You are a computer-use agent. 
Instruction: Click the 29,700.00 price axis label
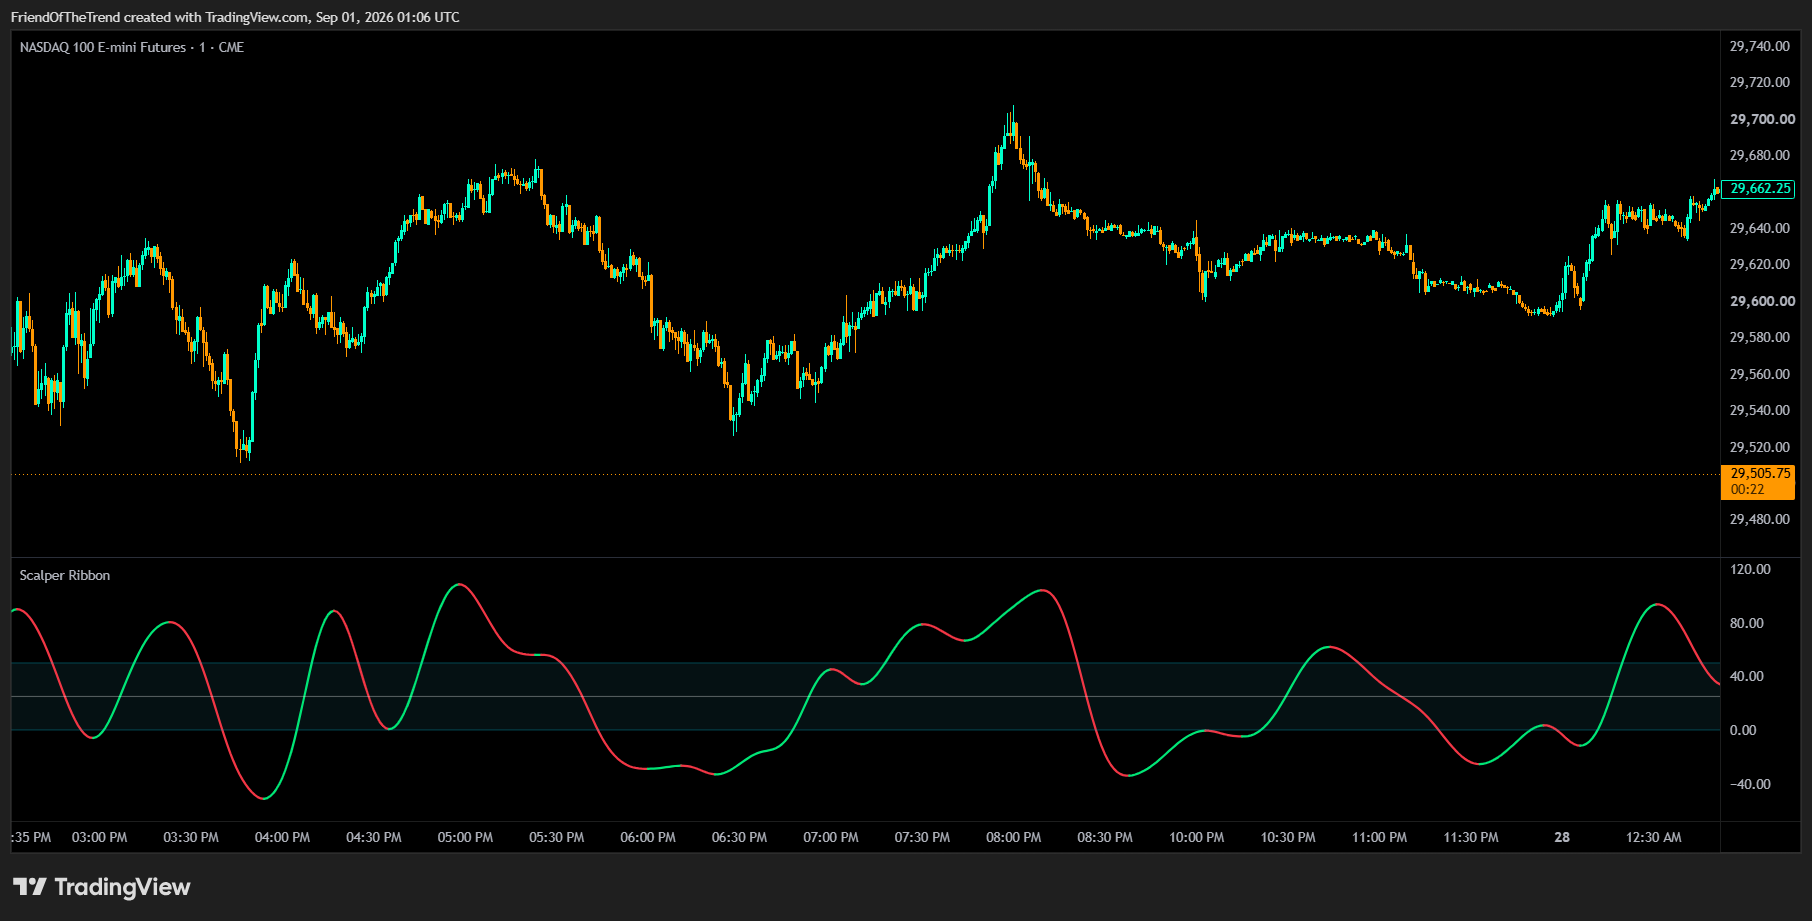tap(1762, 119)
